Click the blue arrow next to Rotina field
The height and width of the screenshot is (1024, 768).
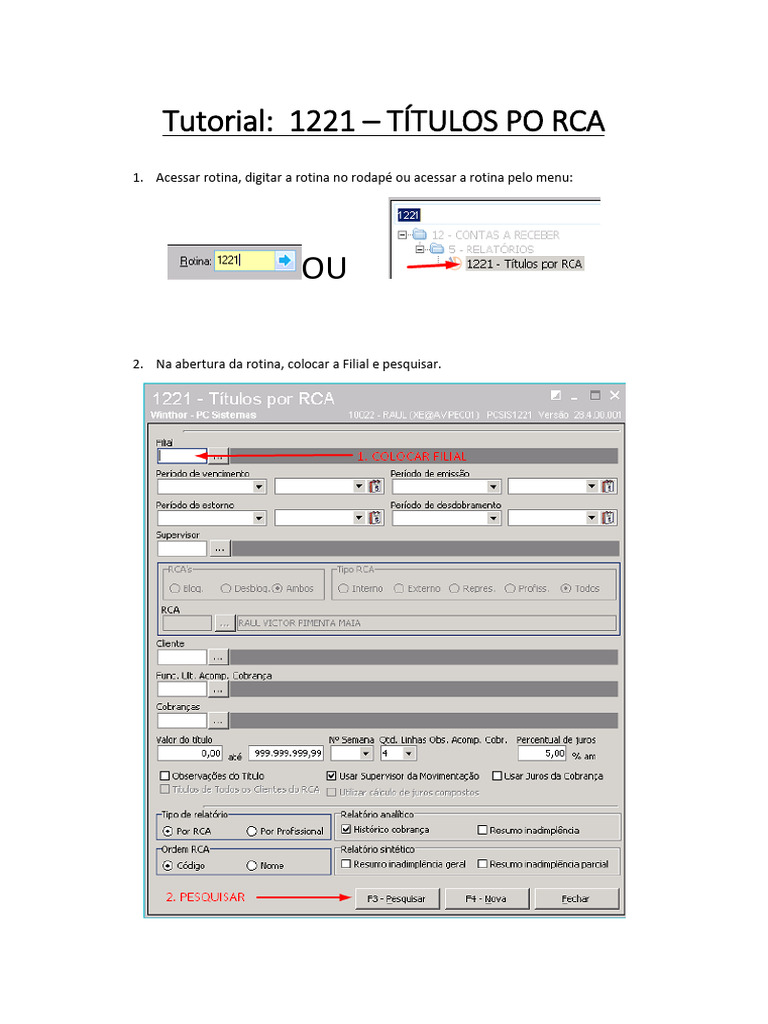pos(285,261)
